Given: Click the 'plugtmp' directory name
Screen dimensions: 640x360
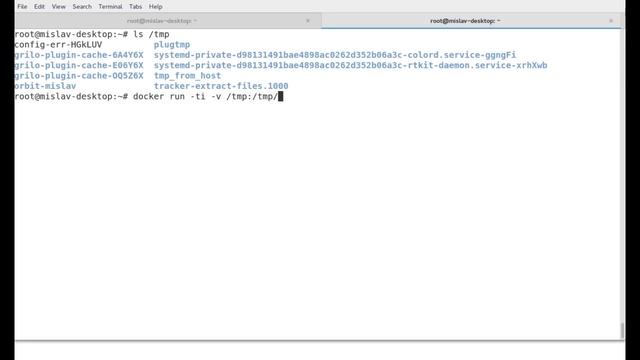Looking at the screenshot, I should [x=172, y=45].
